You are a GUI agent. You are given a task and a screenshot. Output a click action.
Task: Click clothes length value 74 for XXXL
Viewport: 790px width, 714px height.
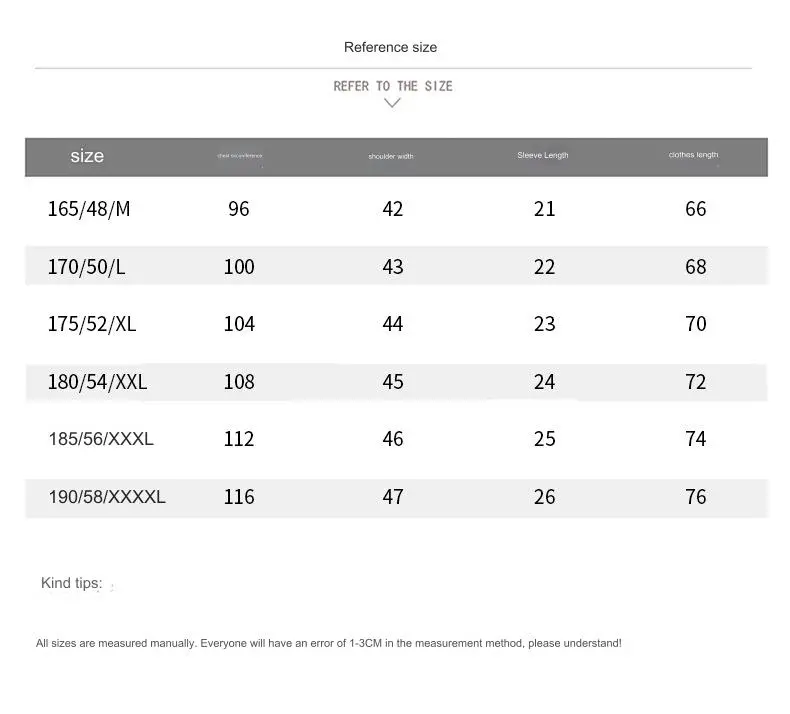click(x=695, y=439)
